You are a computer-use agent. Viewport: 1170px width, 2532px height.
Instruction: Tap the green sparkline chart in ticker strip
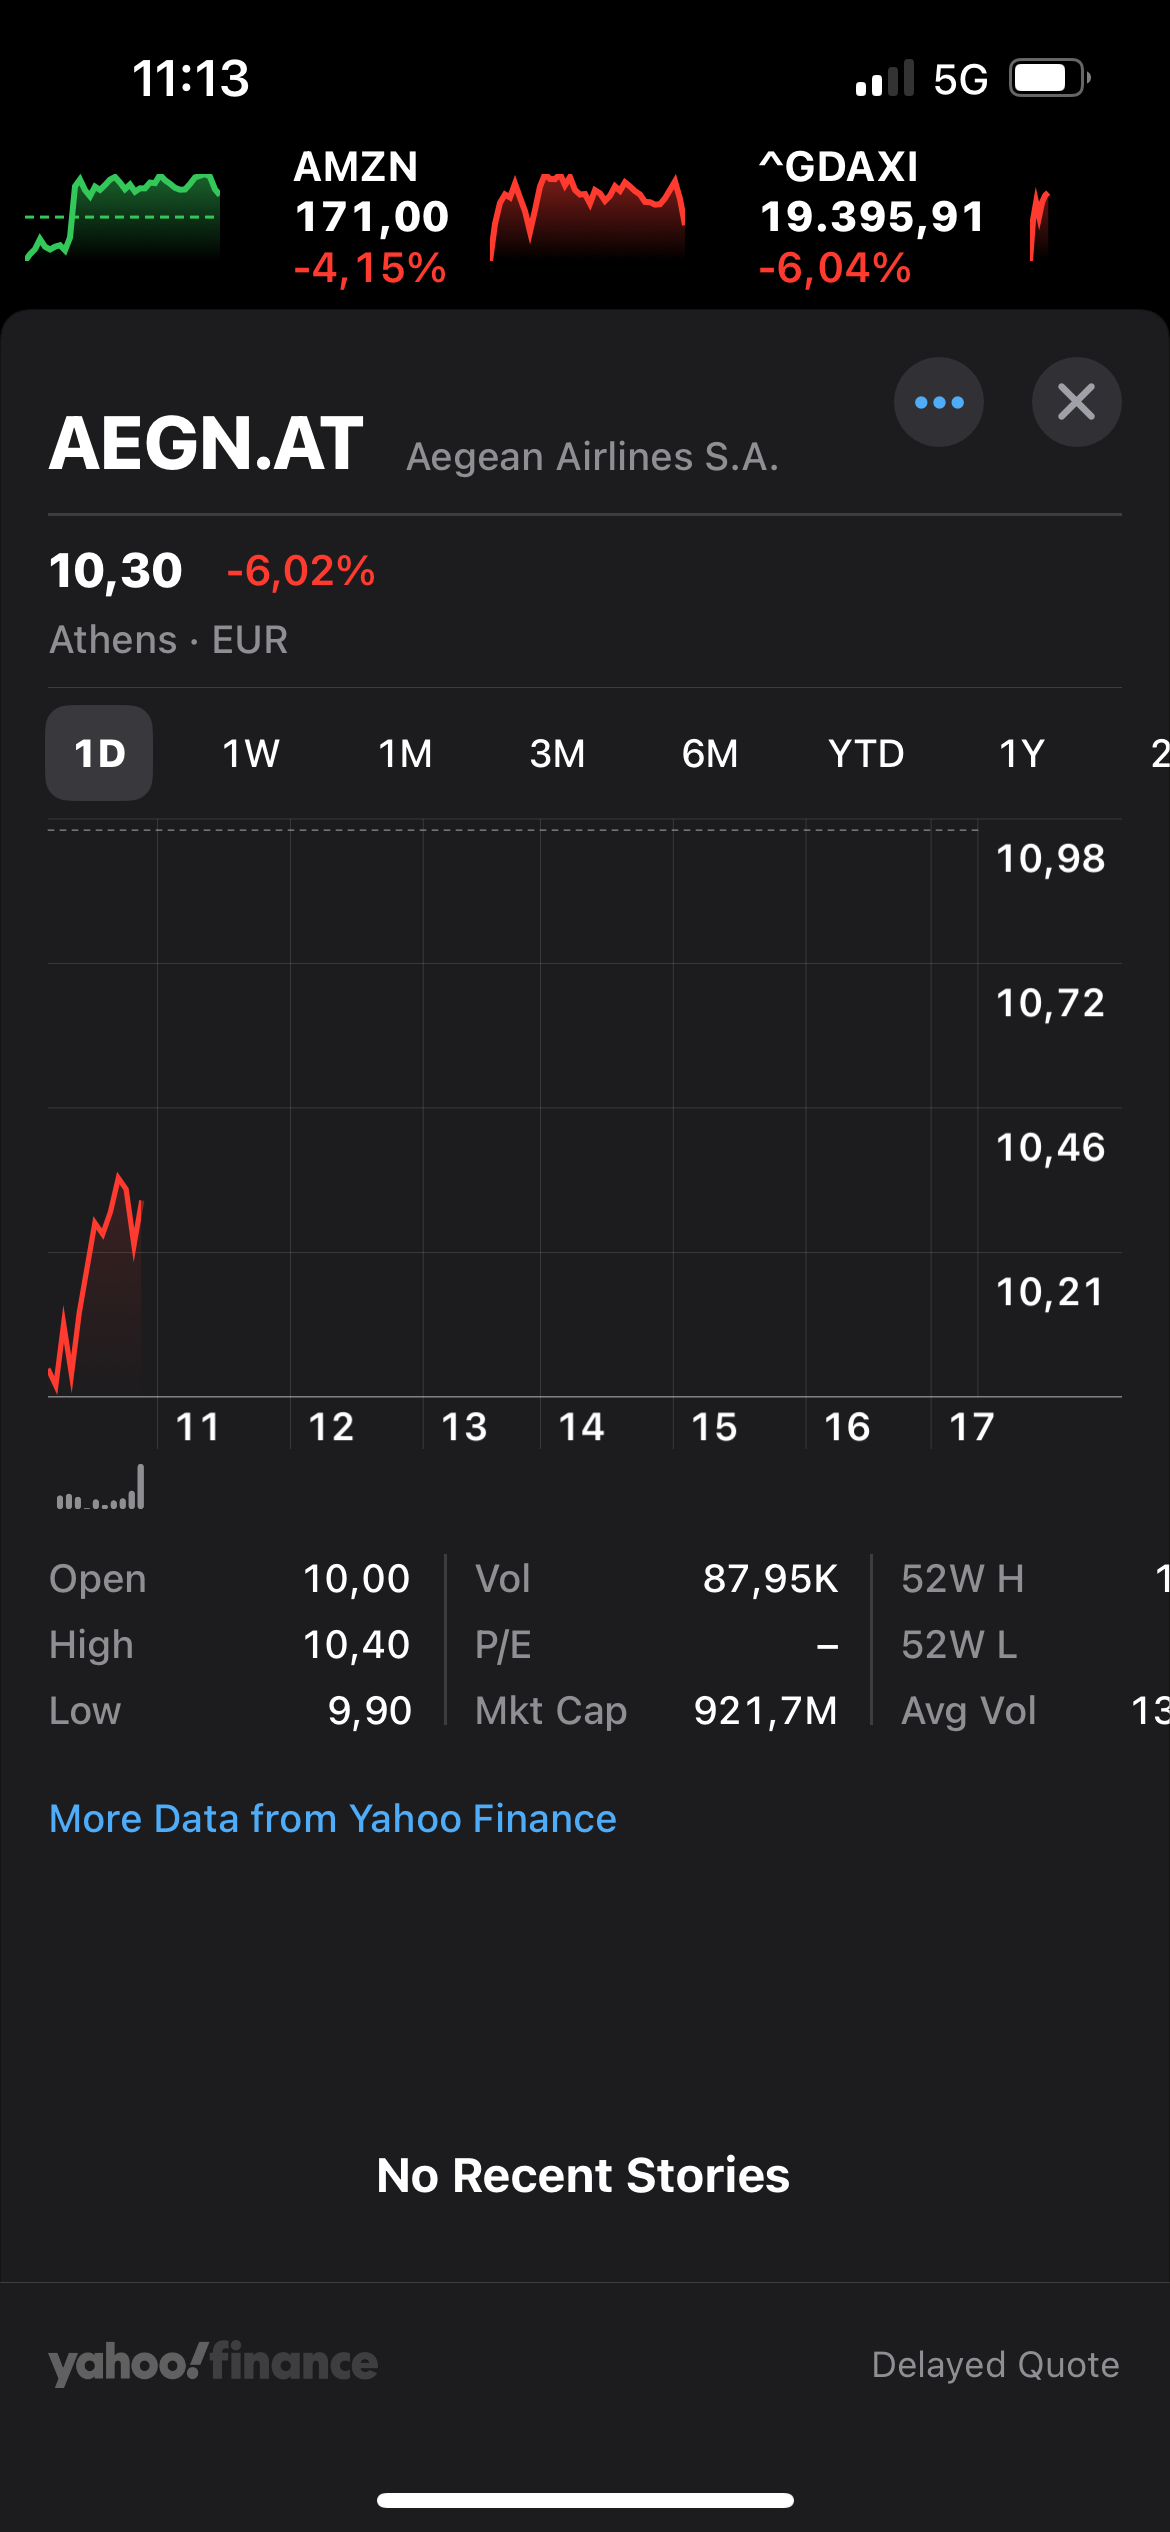(122, 217)
